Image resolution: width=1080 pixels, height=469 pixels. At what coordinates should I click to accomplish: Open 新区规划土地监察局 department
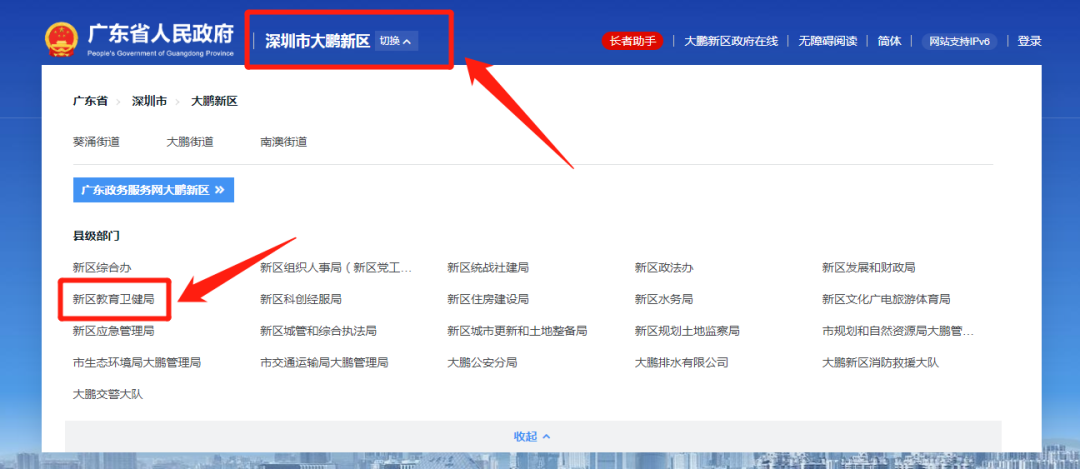(x=687, y=331)
